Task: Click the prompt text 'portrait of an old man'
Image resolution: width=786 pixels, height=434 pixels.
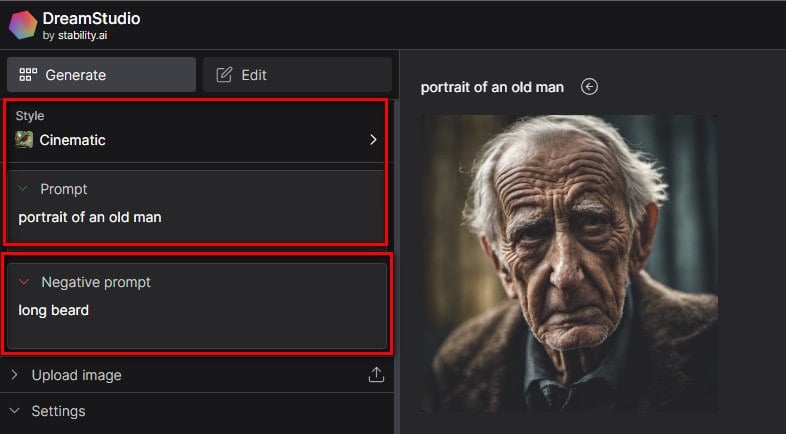Action: click(x=90, y=217)
